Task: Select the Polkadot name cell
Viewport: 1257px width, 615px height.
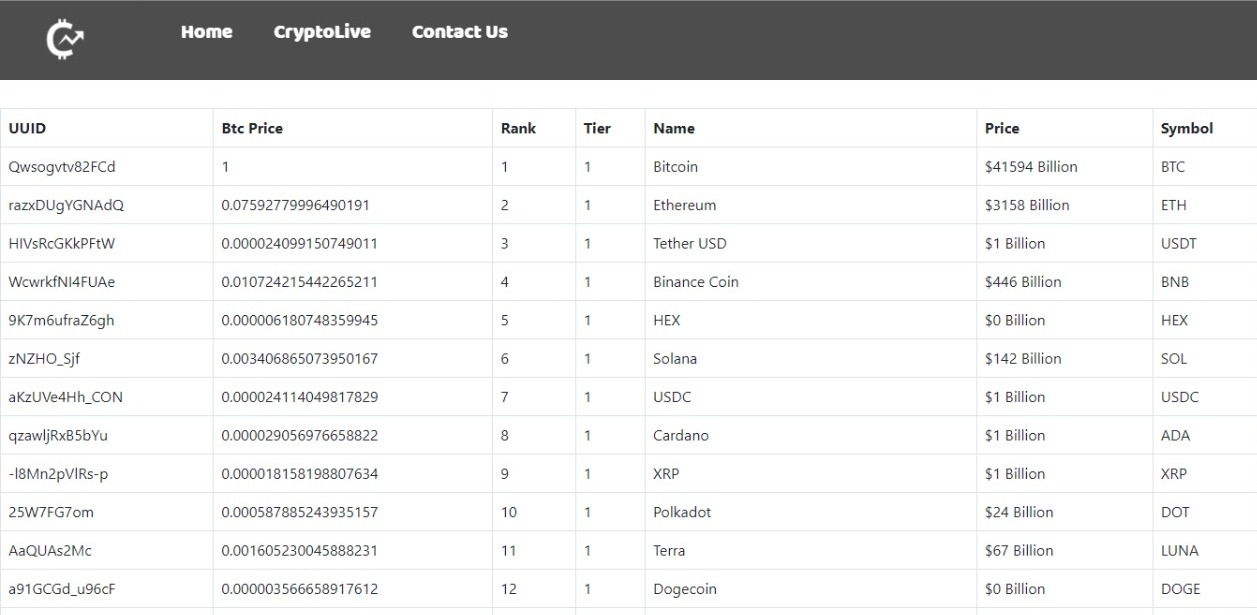Action: [x=811, y=512]
